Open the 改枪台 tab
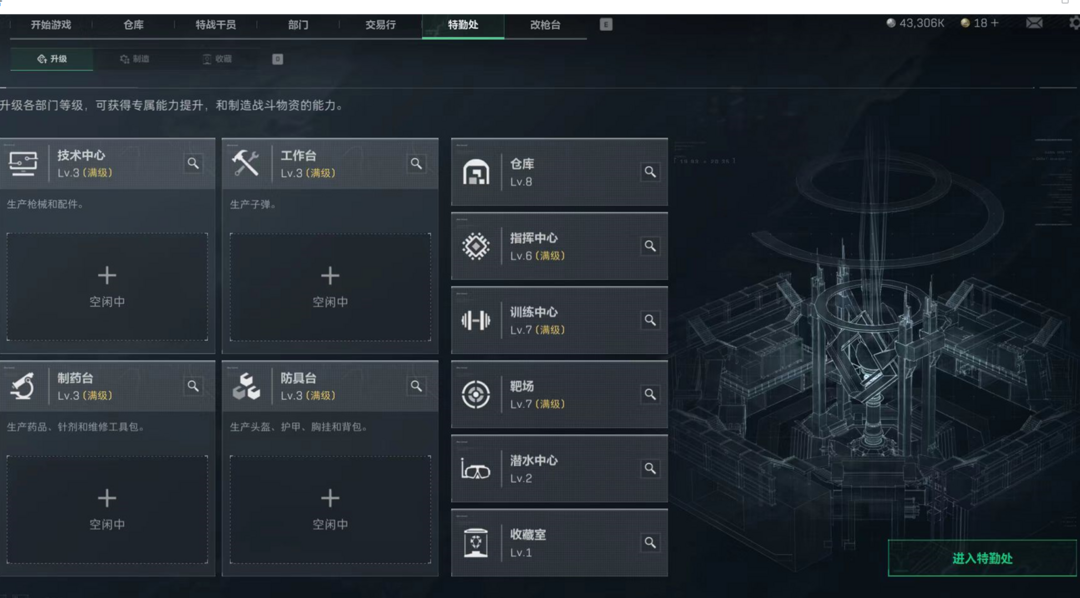Viewport: 1080px width, 598px height. pos(545,25)
